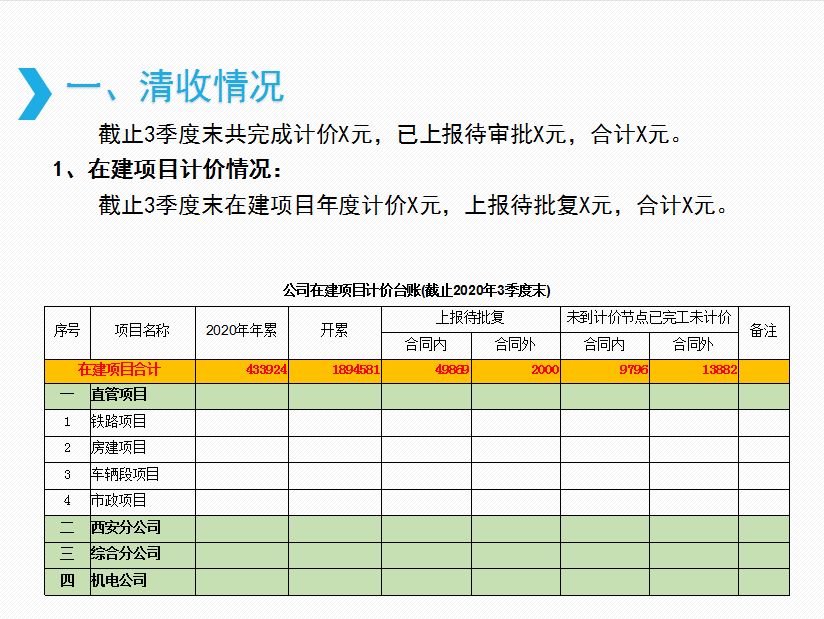Image resolution: width=824 pixels, height=619 pixels.
Task: Click serial number 3 of 车辆段项目 row
Action: [67, 476]
